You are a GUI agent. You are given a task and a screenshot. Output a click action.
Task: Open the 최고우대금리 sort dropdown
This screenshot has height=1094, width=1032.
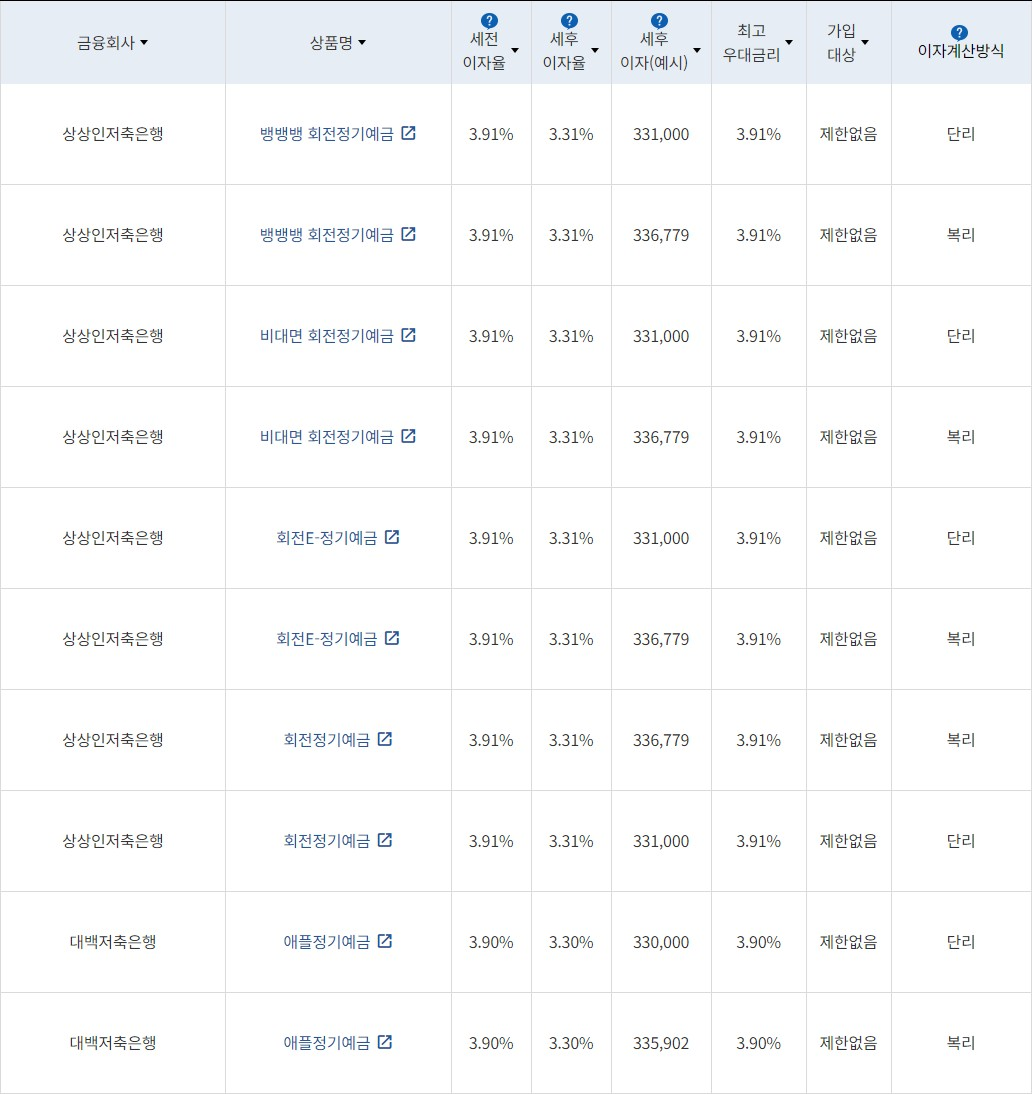[789, 44]
